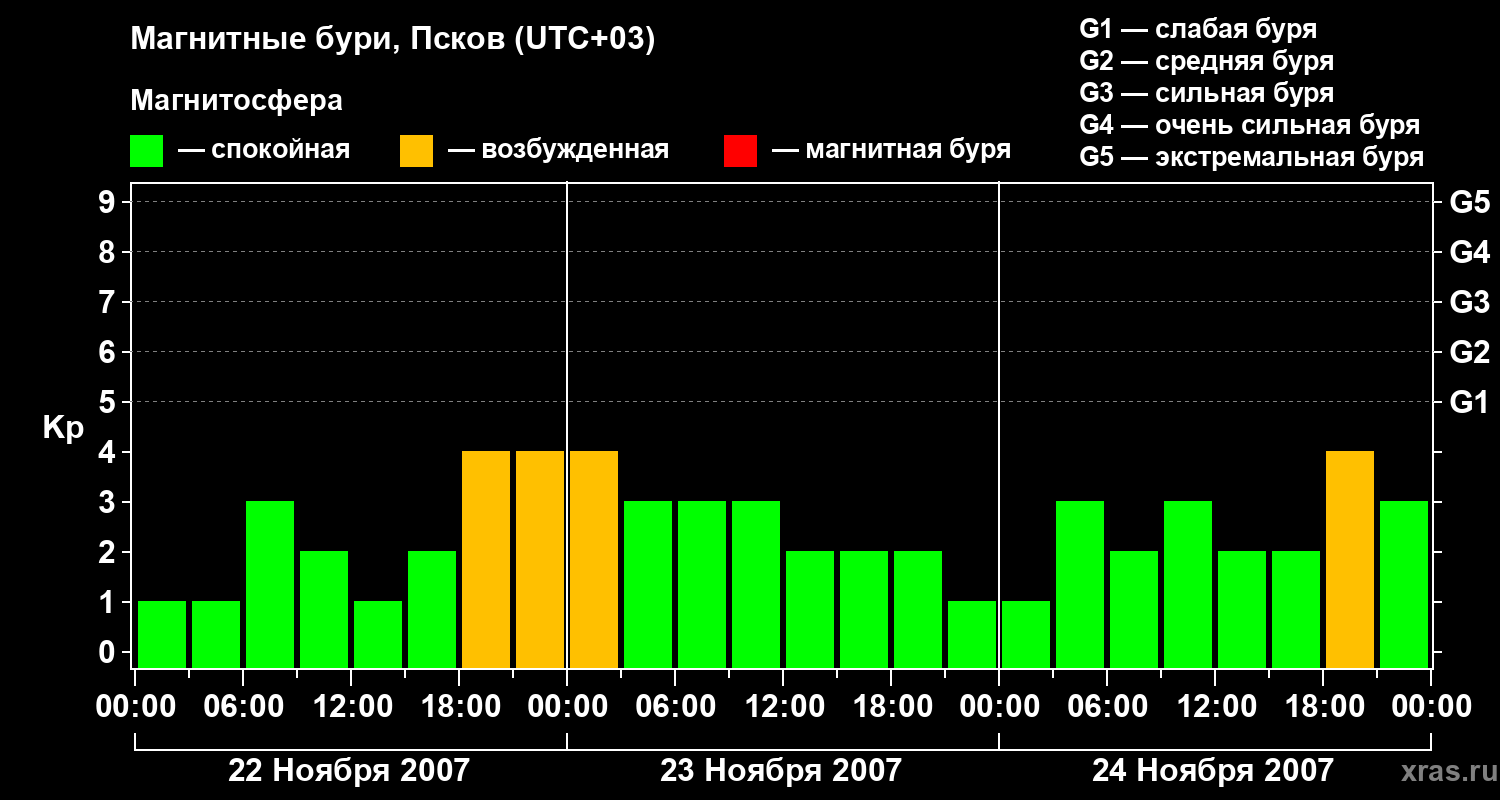Screen dimensions: 1500x800
Task: Click the 22 Ноября green bar starting at 06:00
Action: pyautogui.click(x=270, y=584)
